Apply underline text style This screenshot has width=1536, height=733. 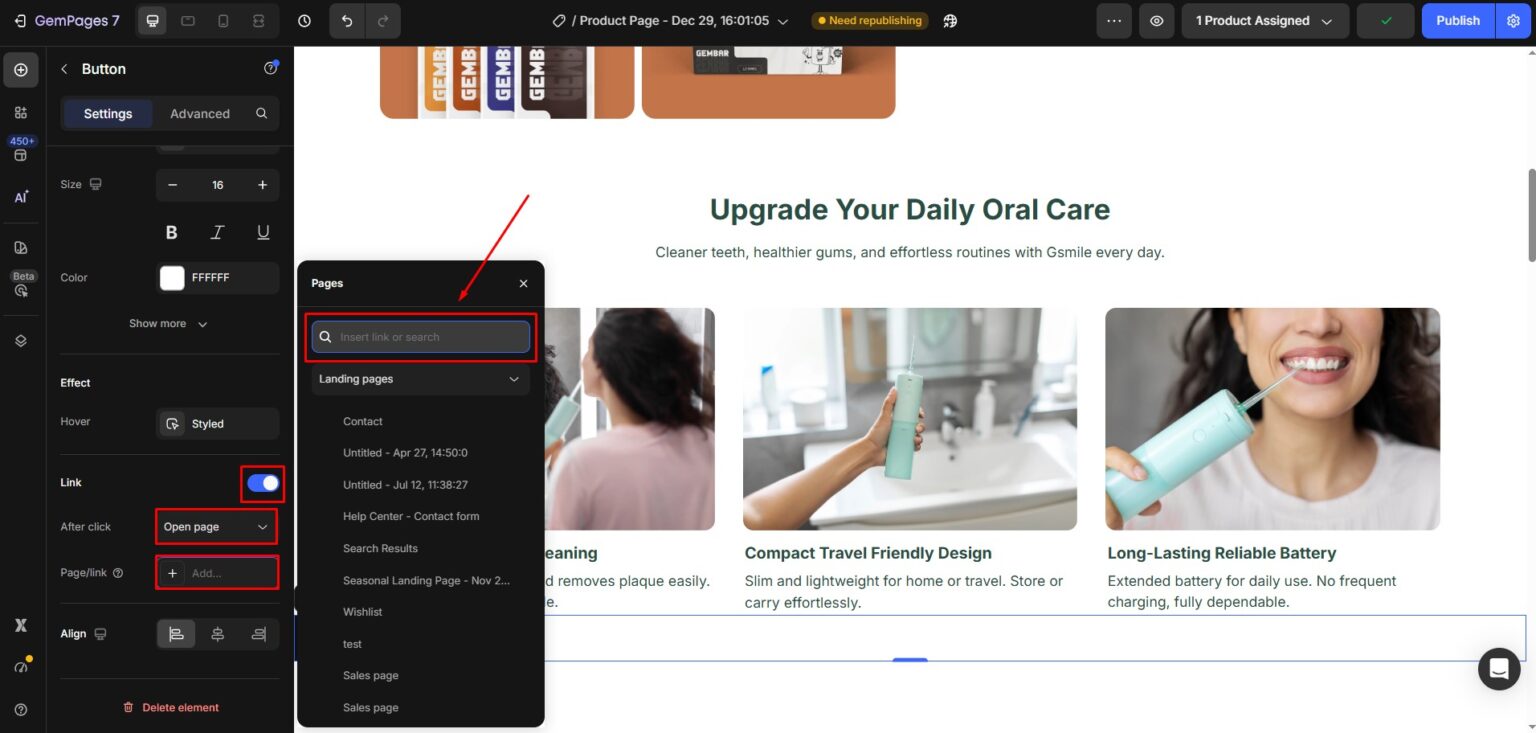pyautogui.click(x=263, y=232)
